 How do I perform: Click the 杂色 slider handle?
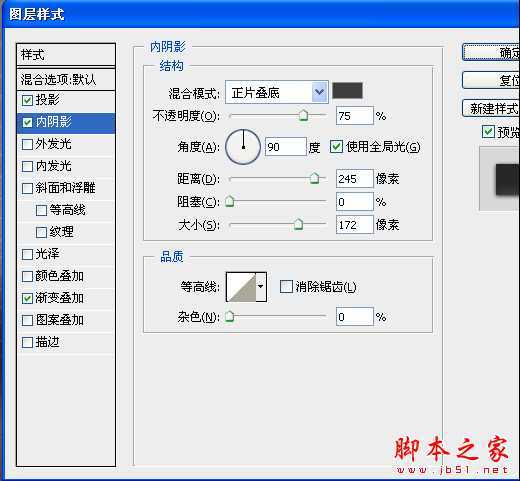point(229,316)
